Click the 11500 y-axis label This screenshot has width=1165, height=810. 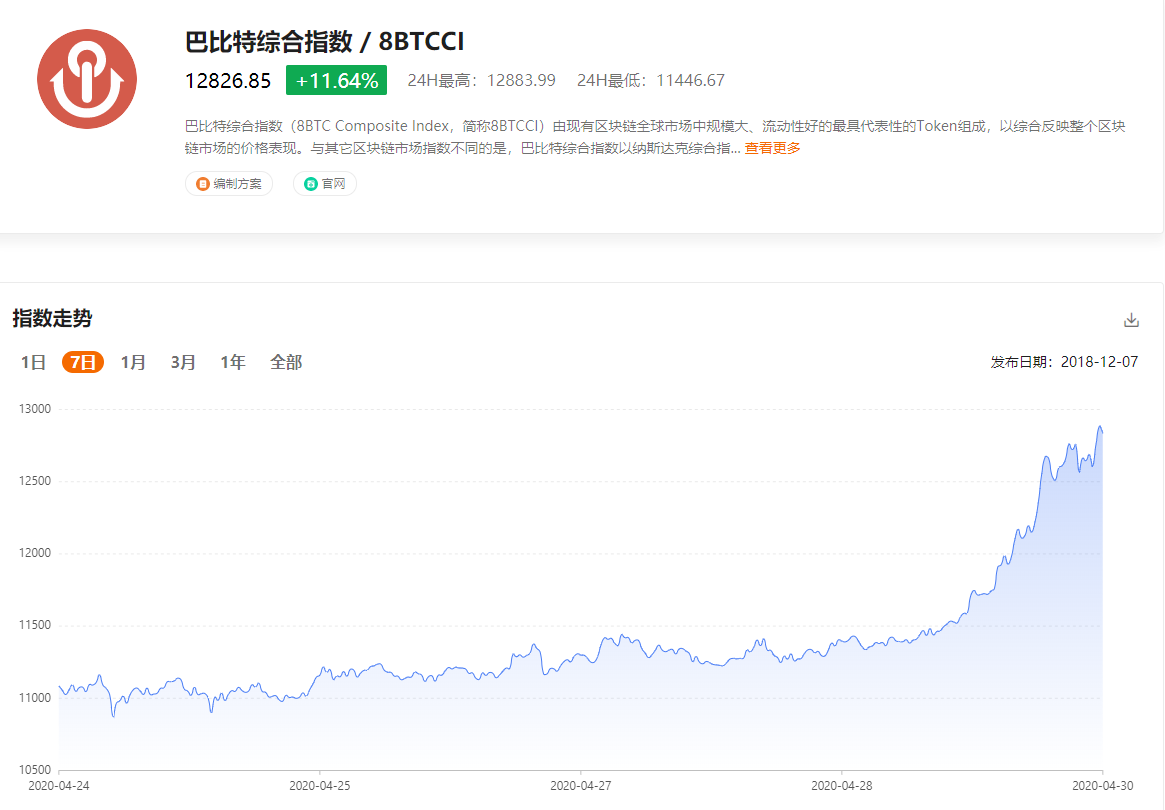pos(35,625)
